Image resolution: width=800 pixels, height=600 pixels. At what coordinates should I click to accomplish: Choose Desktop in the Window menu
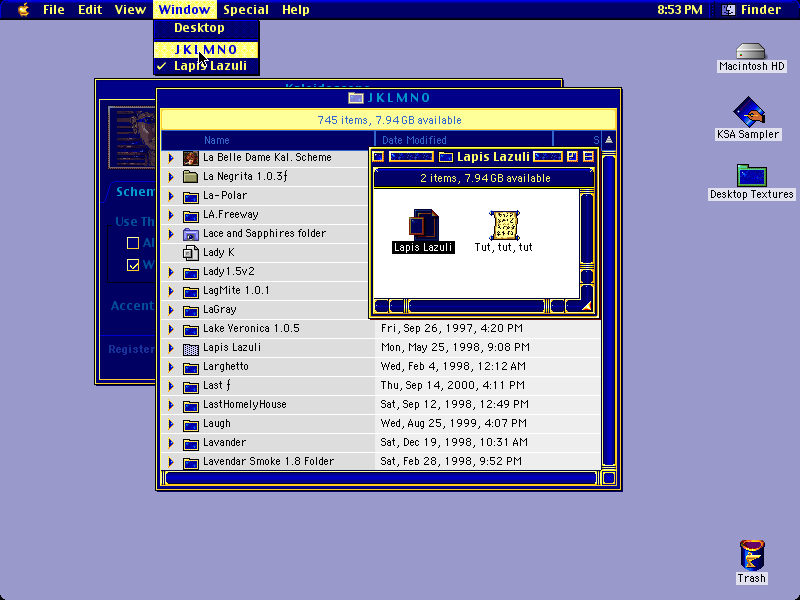[206, 28]
